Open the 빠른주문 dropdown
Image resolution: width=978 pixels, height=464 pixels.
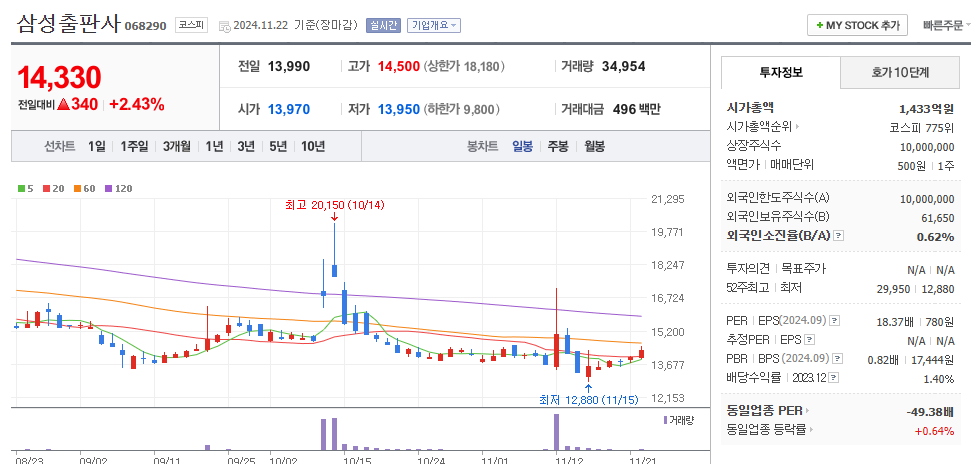pos(947,26)
